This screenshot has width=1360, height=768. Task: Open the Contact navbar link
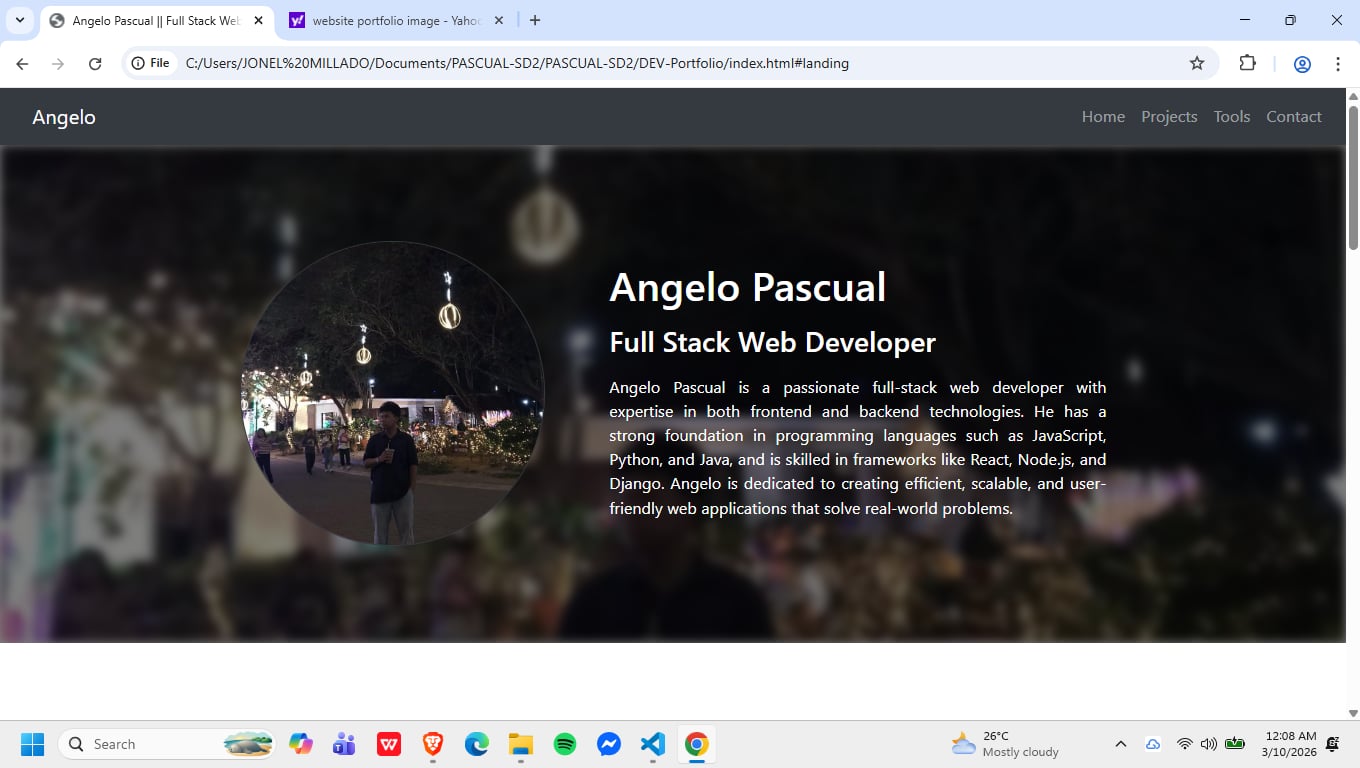[x=1293, y=117]
